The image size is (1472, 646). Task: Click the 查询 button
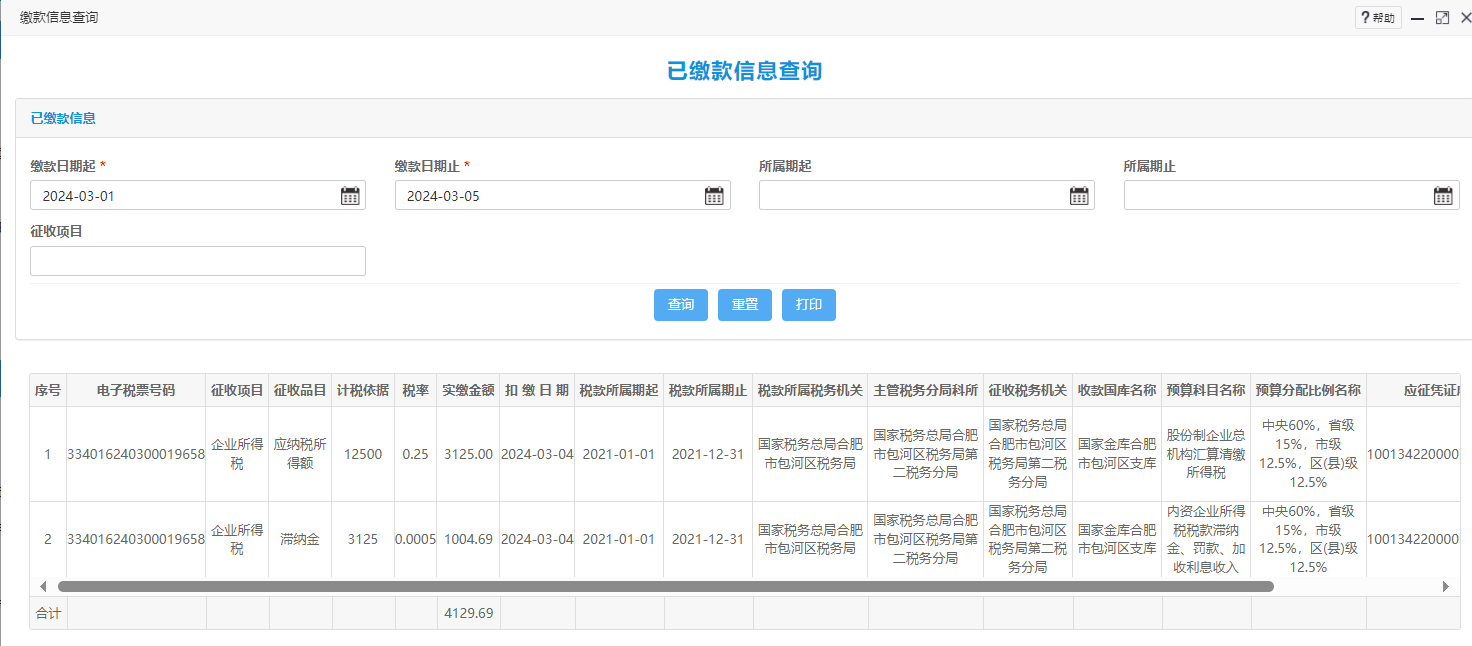pyautogui.click(x=681, y=305)
